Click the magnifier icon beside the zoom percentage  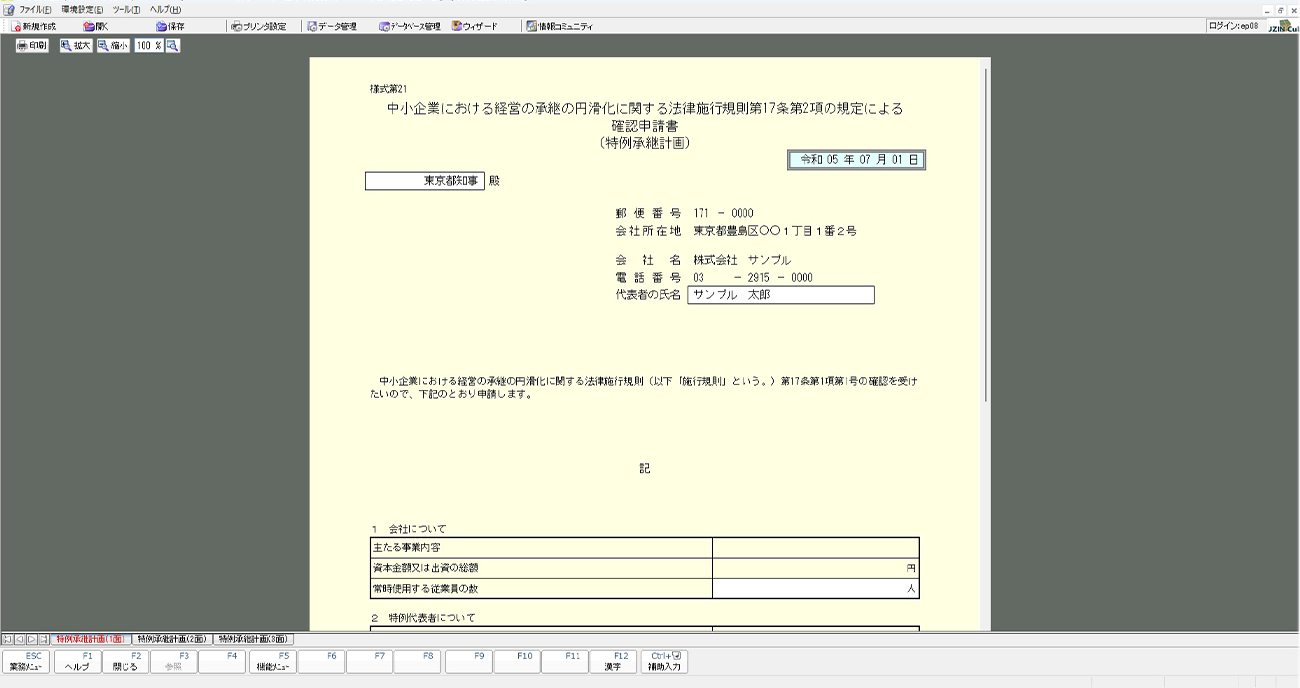pos(173,46)
